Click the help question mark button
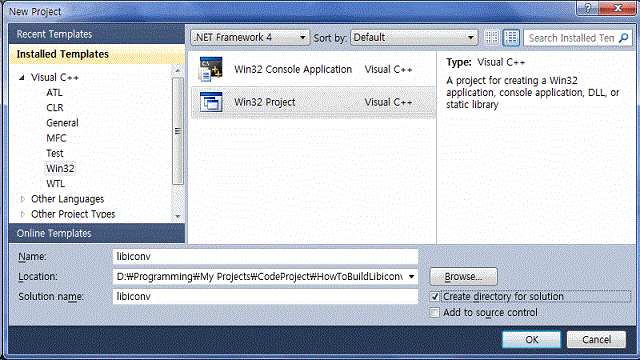Viewport: 640px width, 360px height. coord(588,8)
